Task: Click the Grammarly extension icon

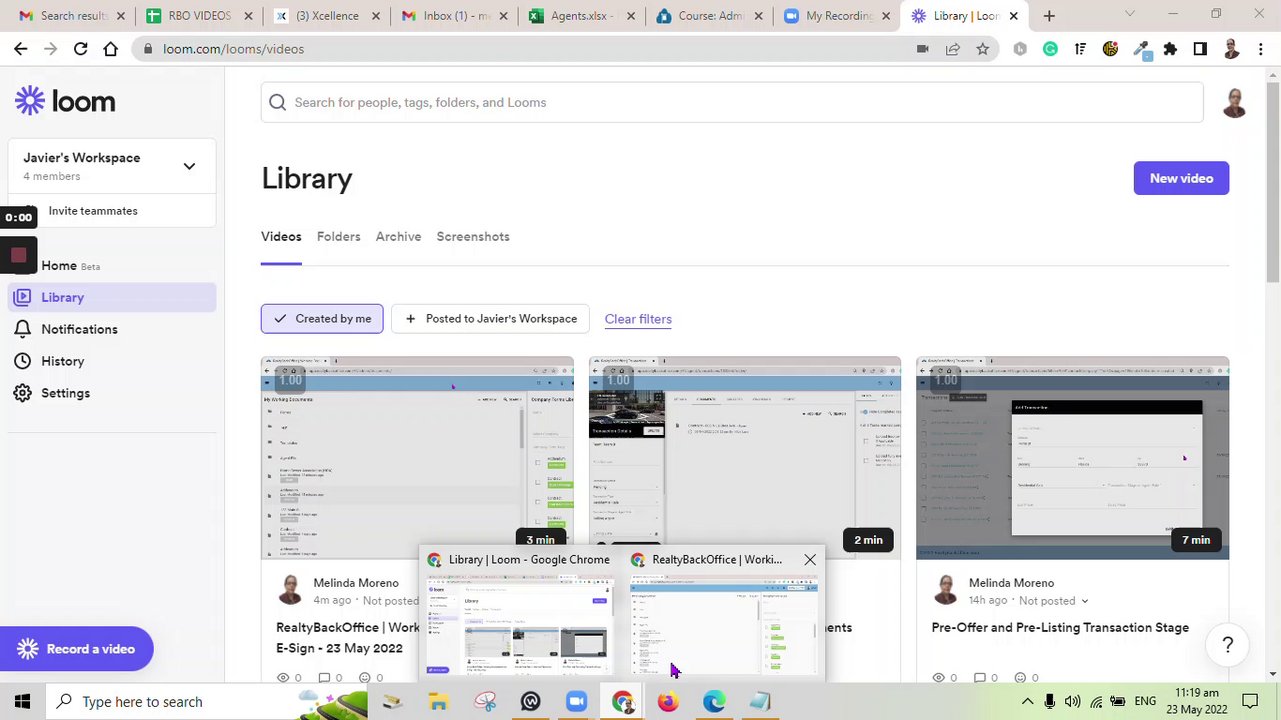Action: point(1050,49)
